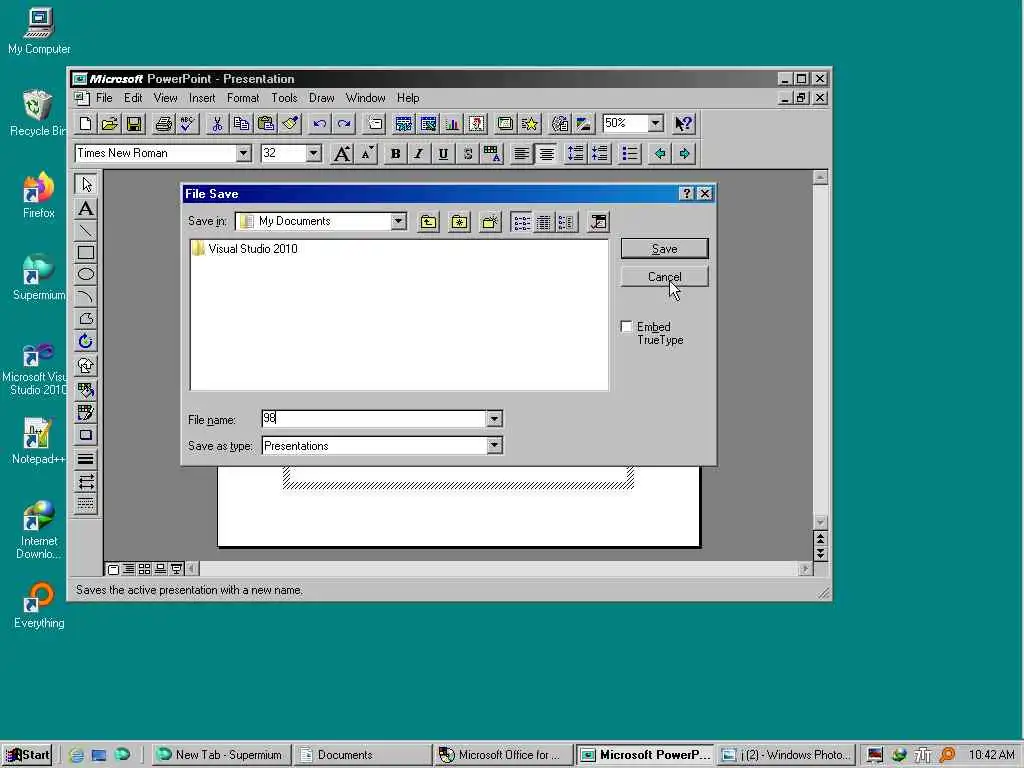Click the Format Painter brush icon
Image resolution: width=1024 pixels, height=768 pixels.
click(290, 123)
